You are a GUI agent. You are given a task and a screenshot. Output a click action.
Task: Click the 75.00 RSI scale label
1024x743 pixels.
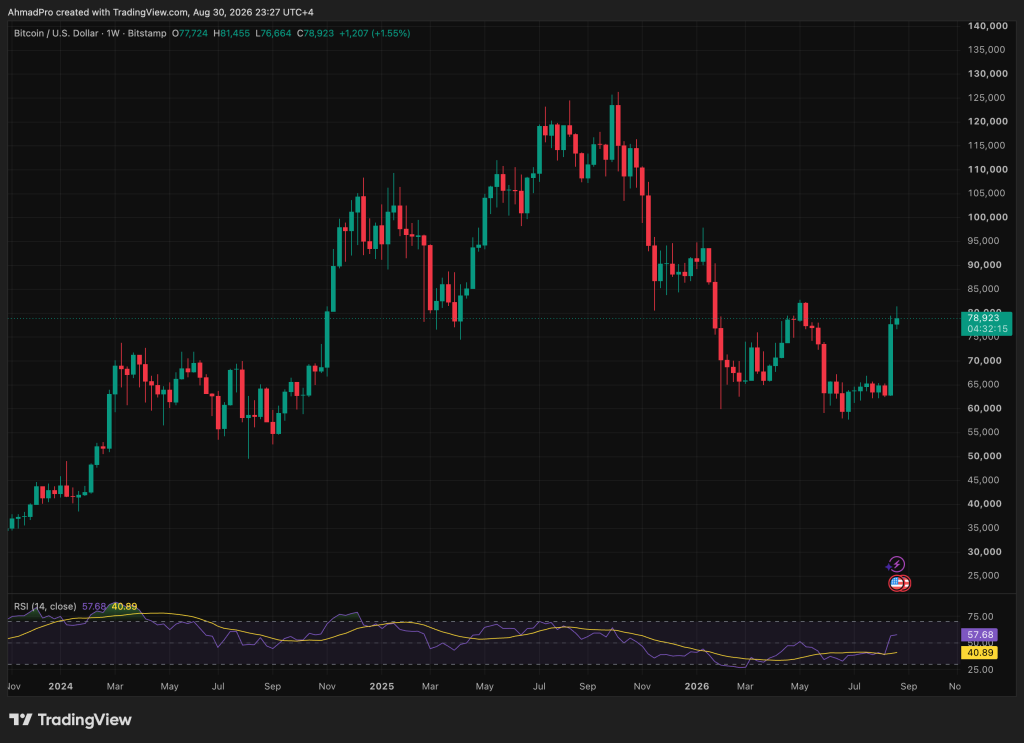[x=980, y=616]
